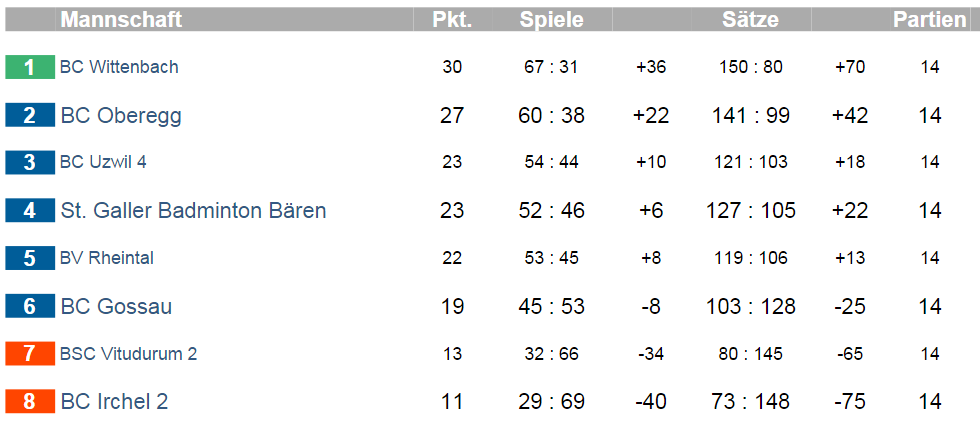
Task: Click blue rank 2 badge
Action: [x=30, y=115]
